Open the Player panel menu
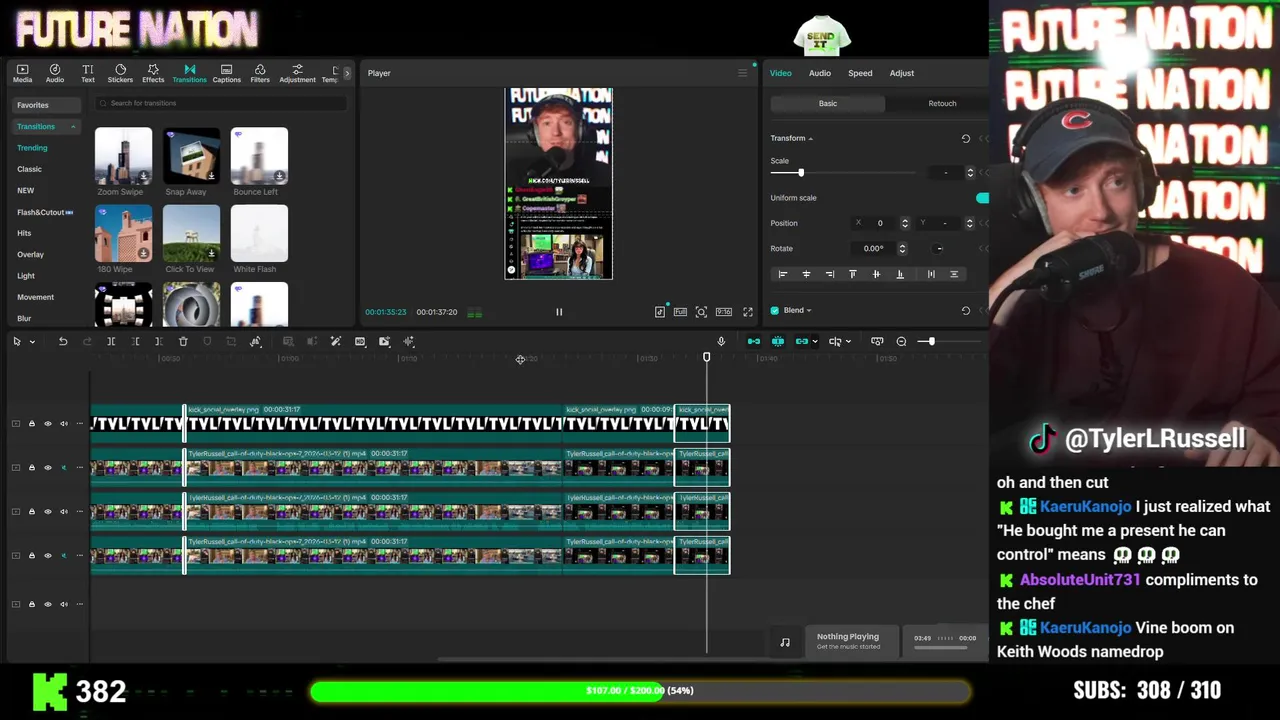 (x=742, y=73)
